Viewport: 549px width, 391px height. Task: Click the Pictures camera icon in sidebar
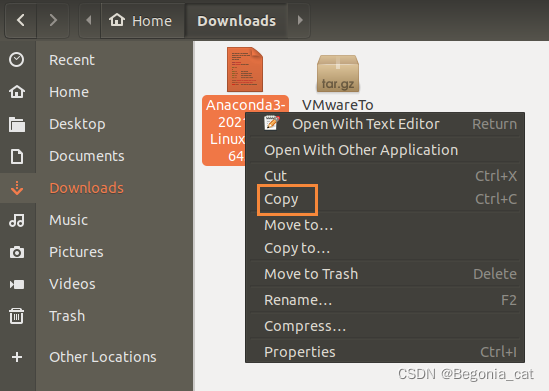pyautogui.click(x=17, y=252)
